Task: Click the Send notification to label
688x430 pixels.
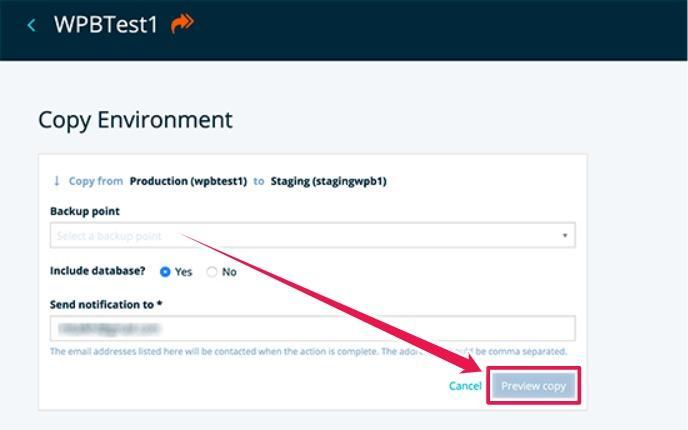Action: pyautogui.click(x=106, y=305)
